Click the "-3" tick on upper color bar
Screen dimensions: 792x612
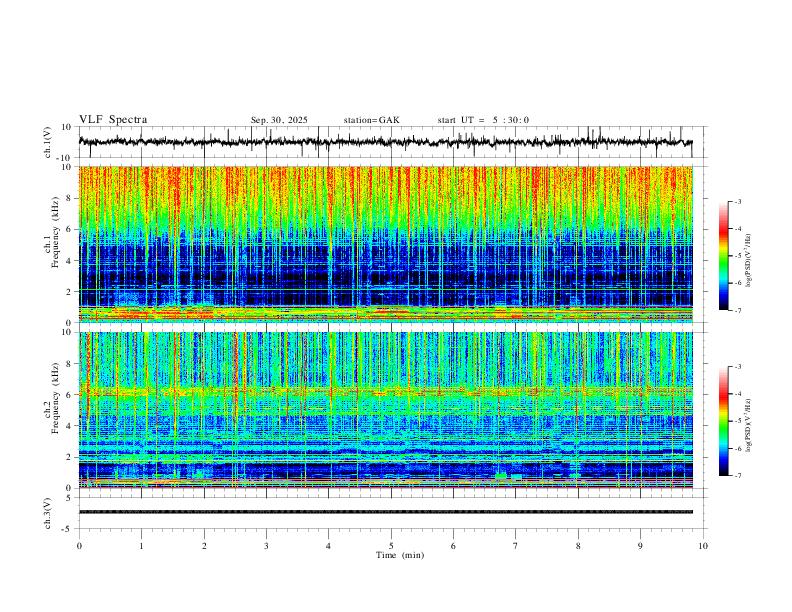(x=737, y=201)
